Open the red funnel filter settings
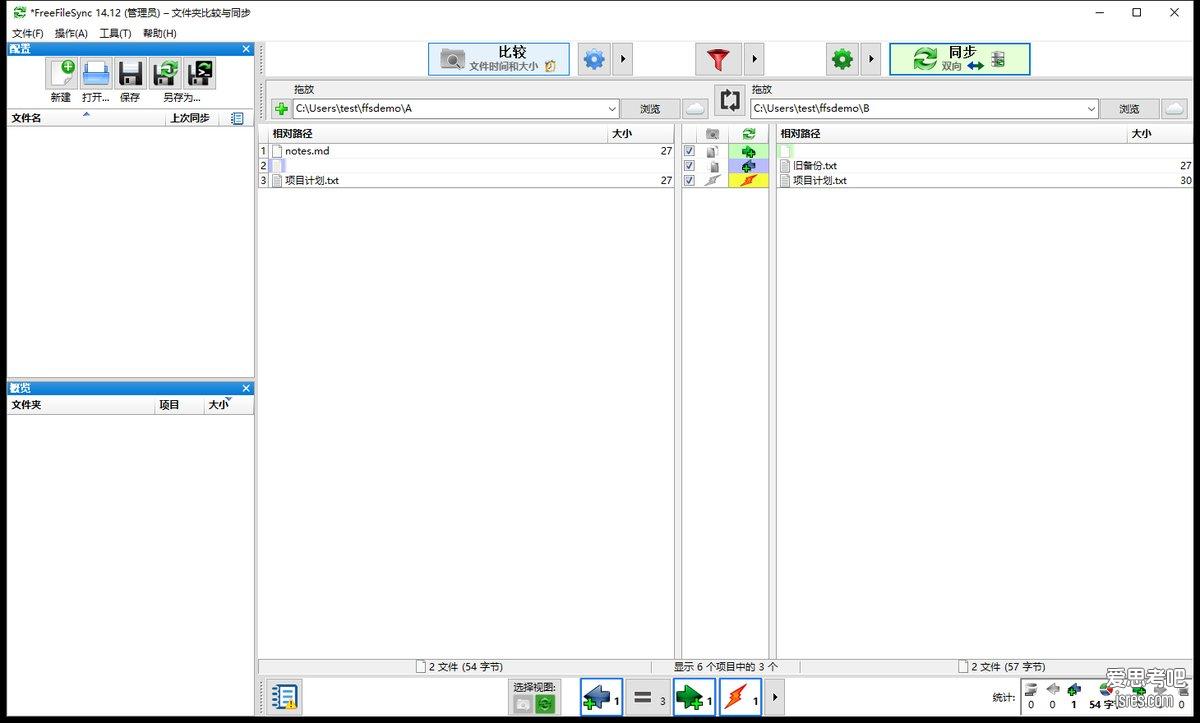The height and width of the screenshot is (723, 1200). 718,60
